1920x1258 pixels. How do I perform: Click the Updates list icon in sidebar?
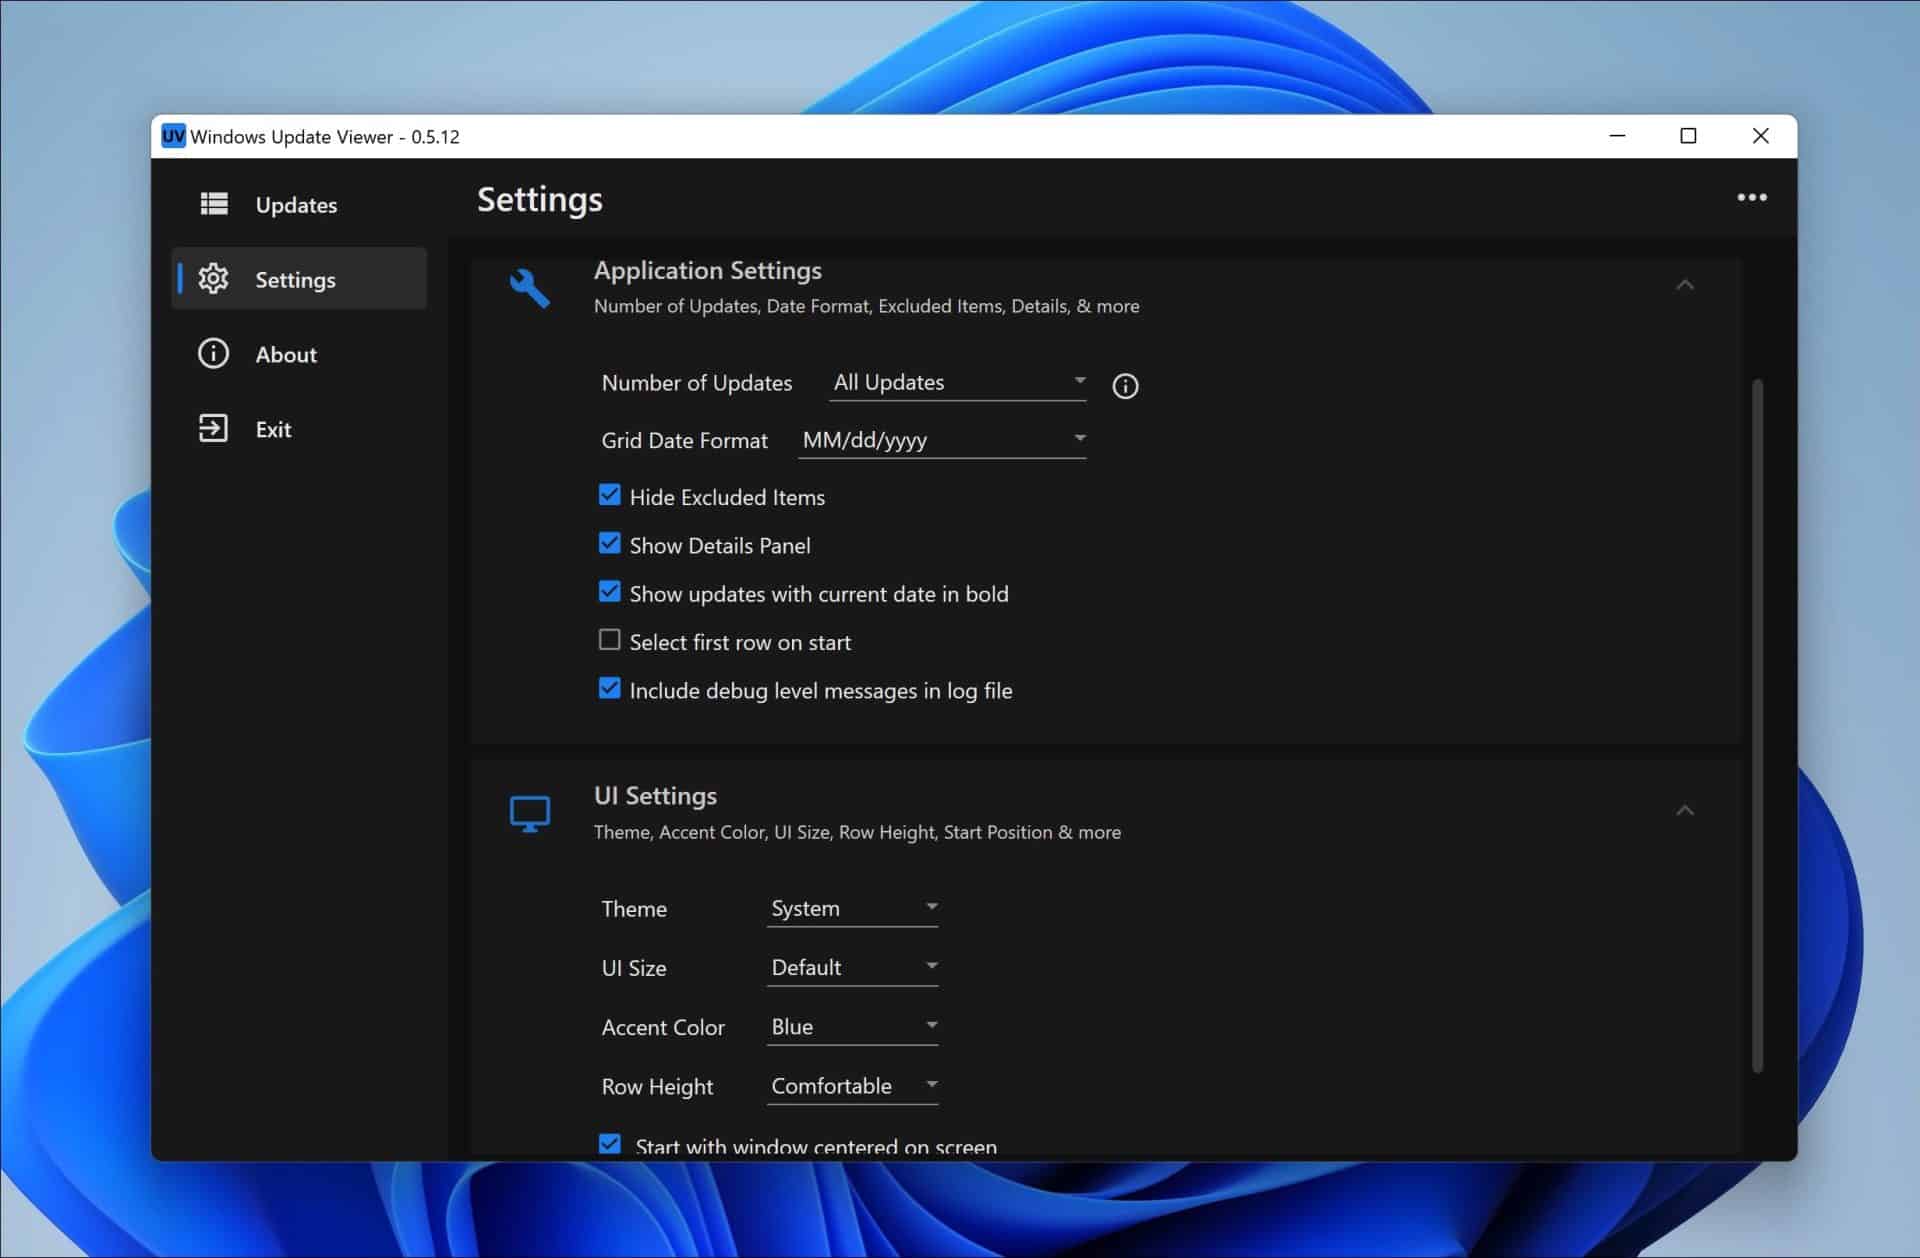point(214,204)
